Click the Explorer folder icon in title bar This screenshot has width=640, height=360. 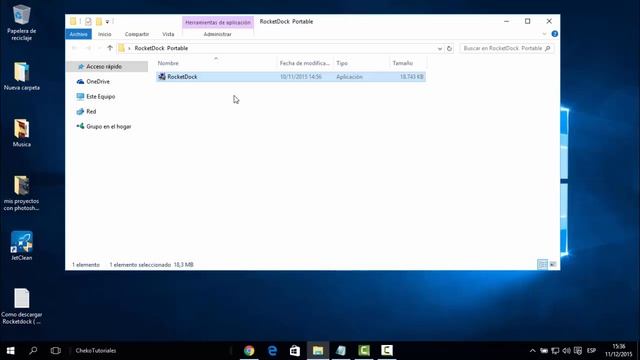tap(73, 21)
